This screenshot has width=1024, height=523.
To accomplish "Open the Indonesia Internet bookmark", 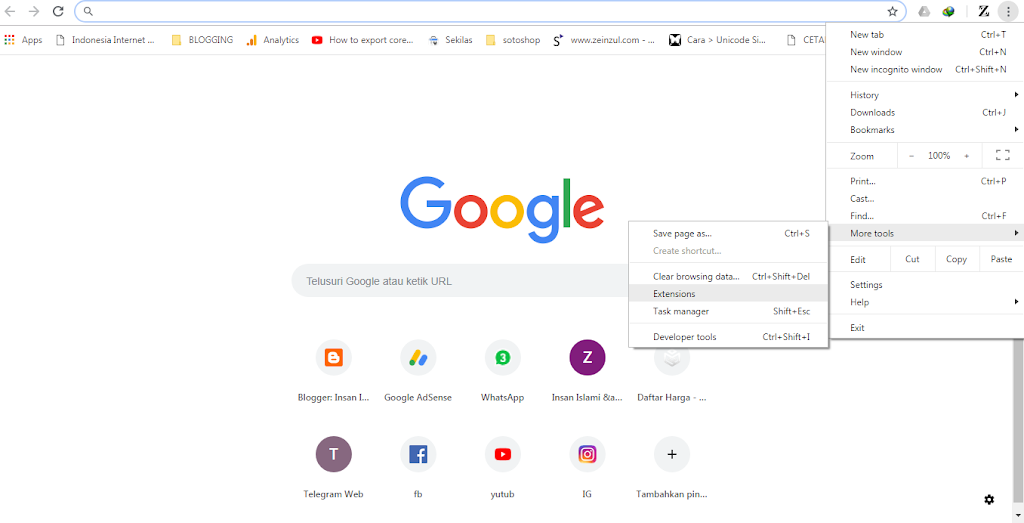I will pos(106,40).
